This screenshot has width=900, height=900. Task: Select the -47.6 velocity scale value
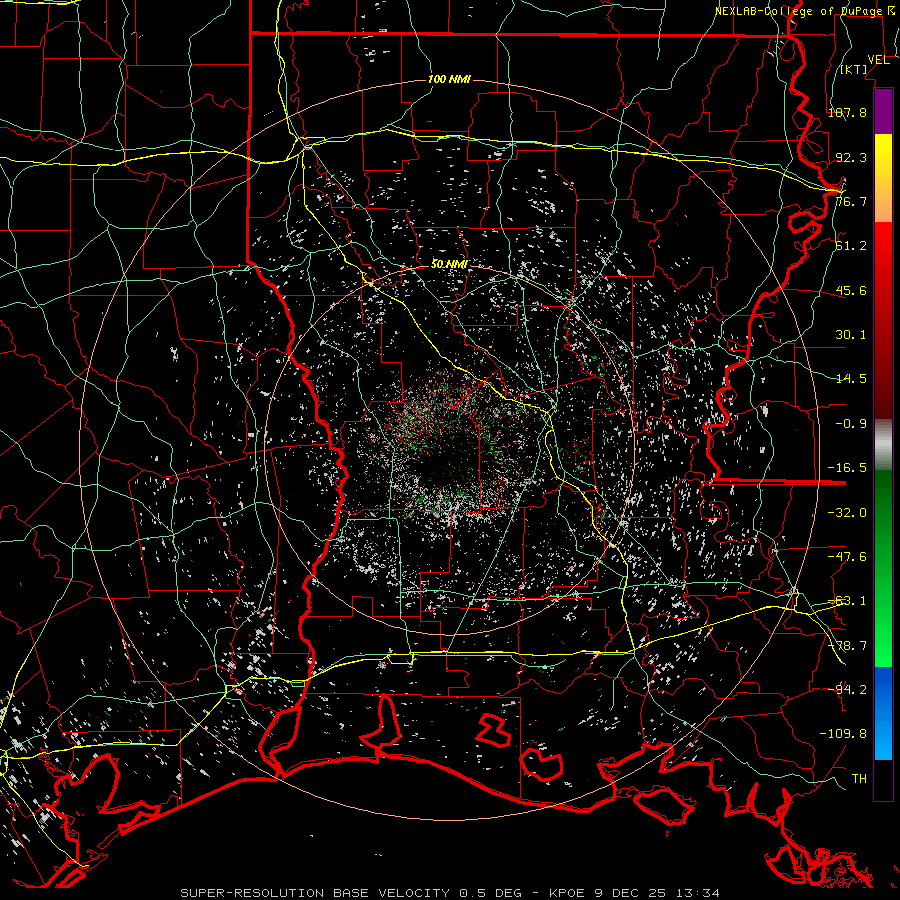click(847, 557)
